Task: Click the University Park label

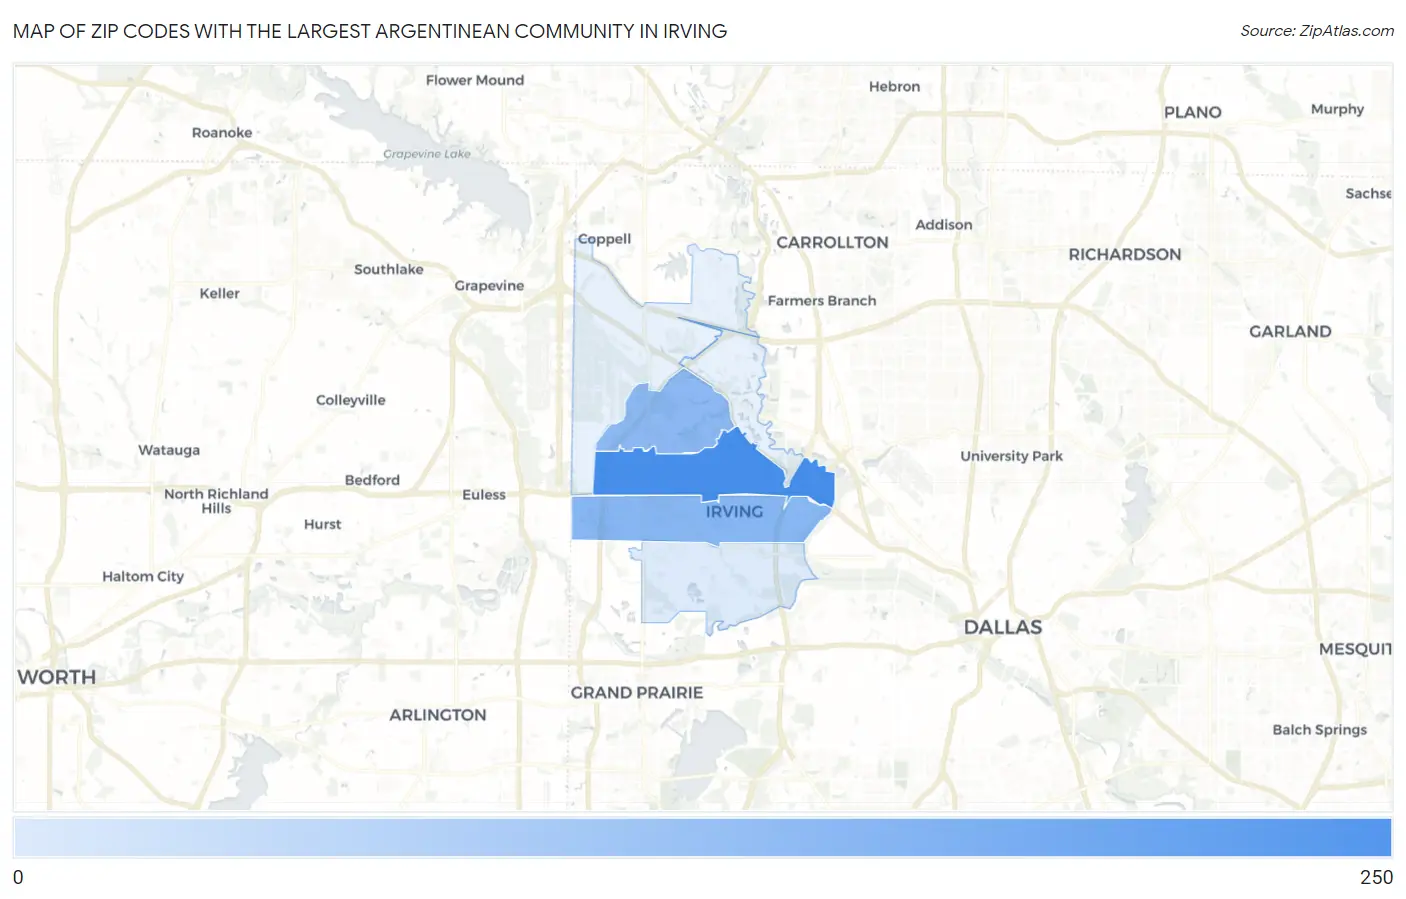Action: (x=1012, y=456)
